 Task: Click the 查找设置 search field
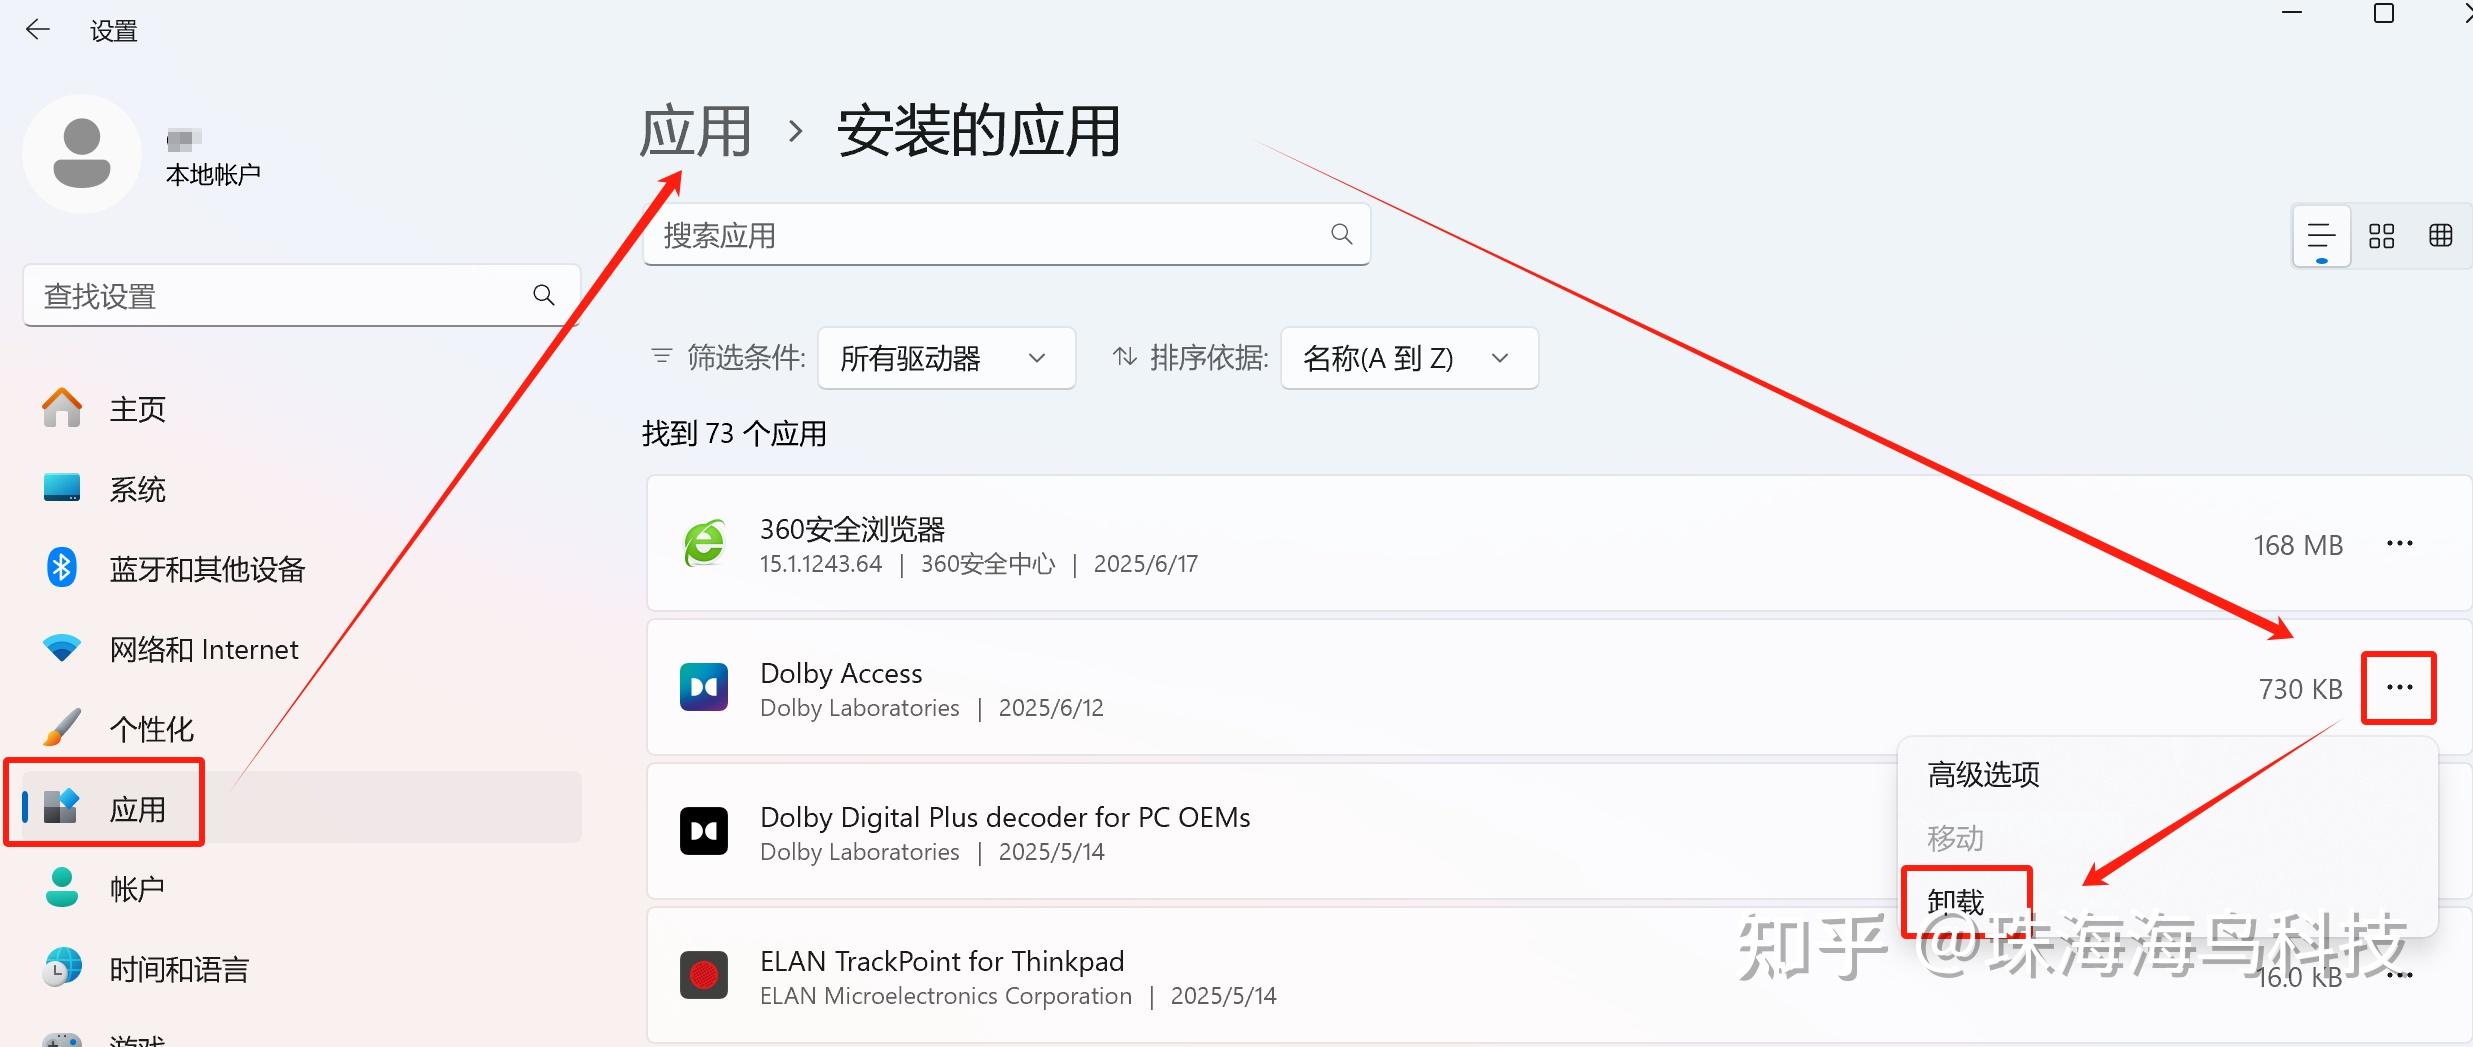point(302,296)
